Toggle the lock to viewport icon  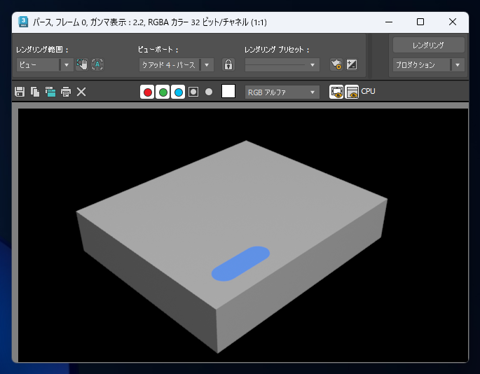228,64
